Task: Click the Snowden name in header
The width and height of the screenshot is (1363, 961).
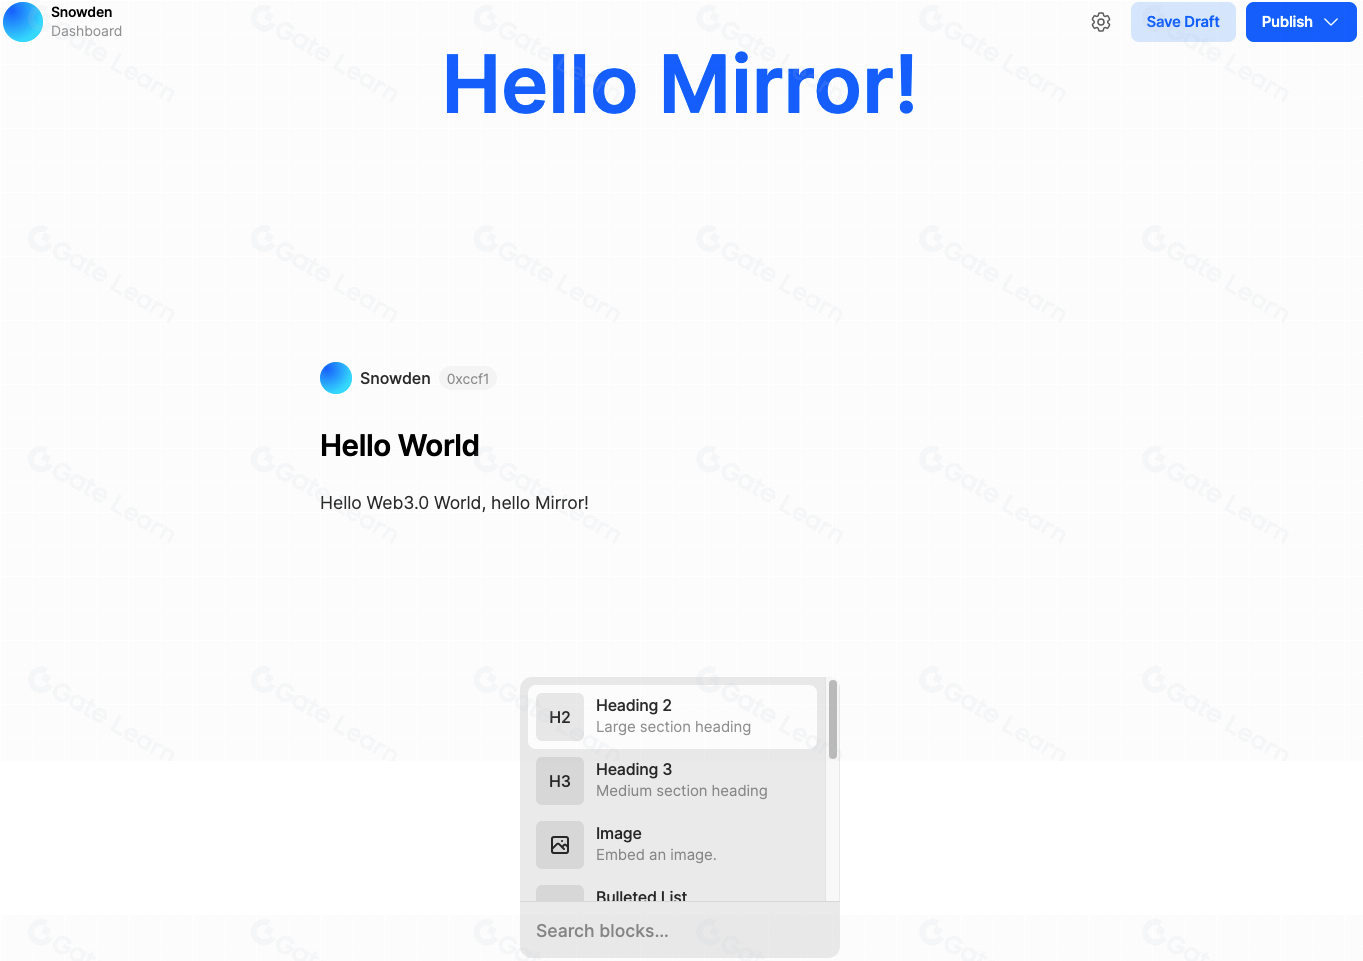Action: coord(82,12)
